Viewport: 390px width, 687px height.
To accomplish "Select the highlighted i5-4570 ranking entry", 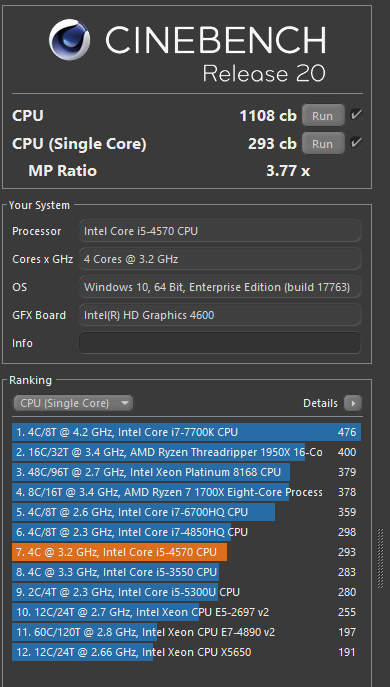I will click(186, 552).
